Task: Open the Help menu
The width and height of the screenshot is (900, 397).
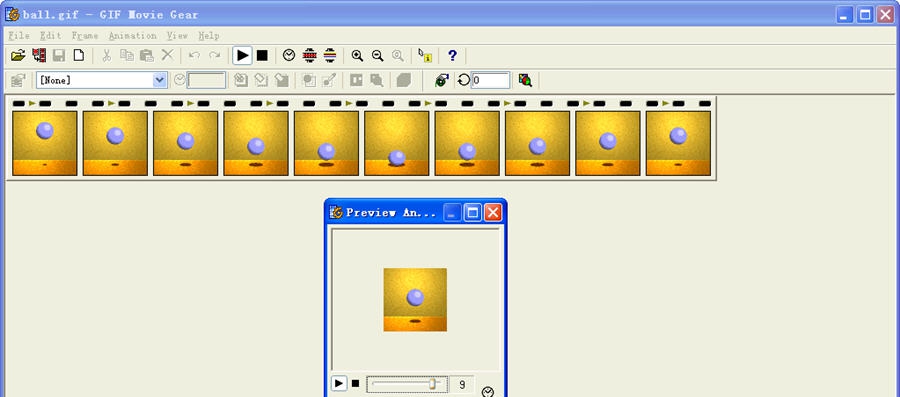Action: point(209,36)
